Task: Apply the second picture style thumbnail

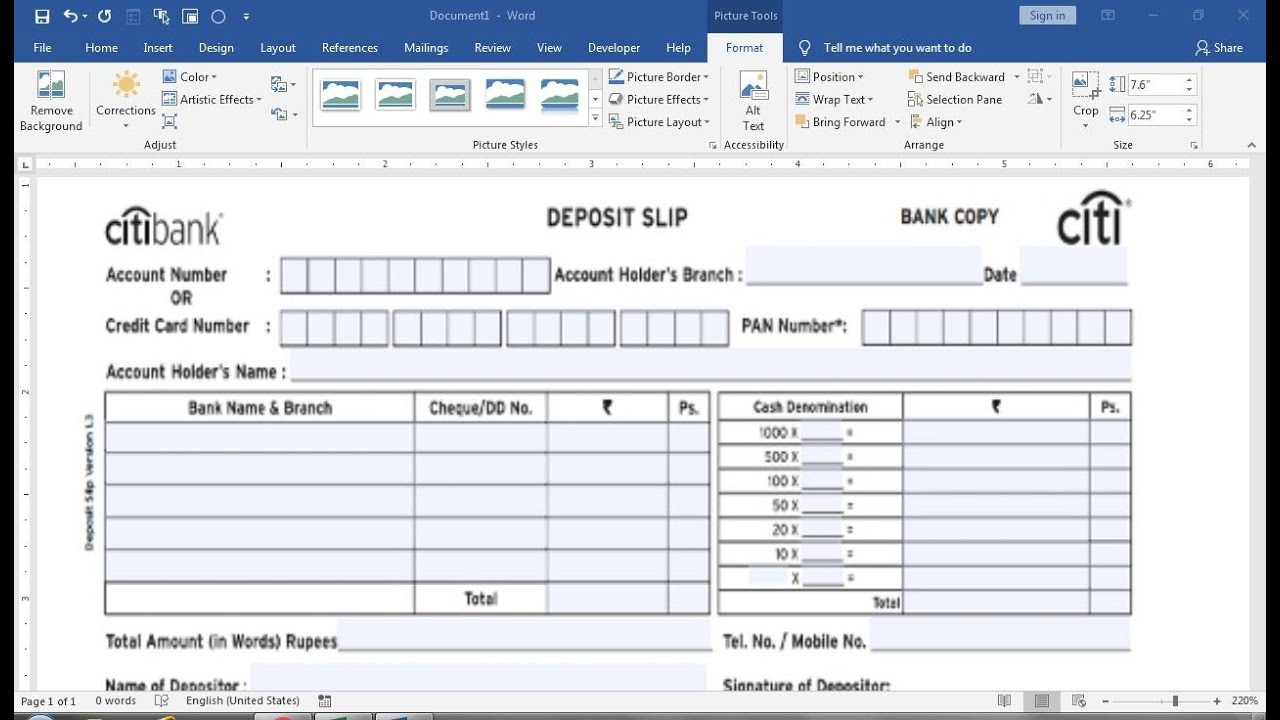Action: point(395,94)
